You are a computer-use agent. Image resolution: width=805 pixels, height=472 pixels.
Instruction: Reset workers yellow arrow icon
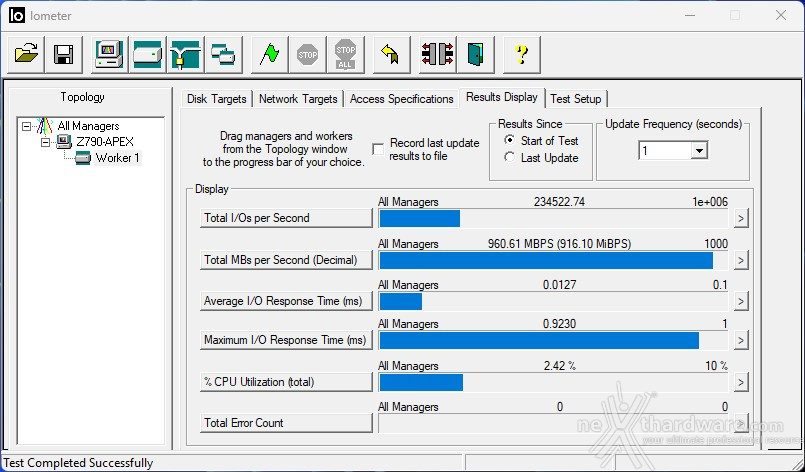(x=391, y=54)
